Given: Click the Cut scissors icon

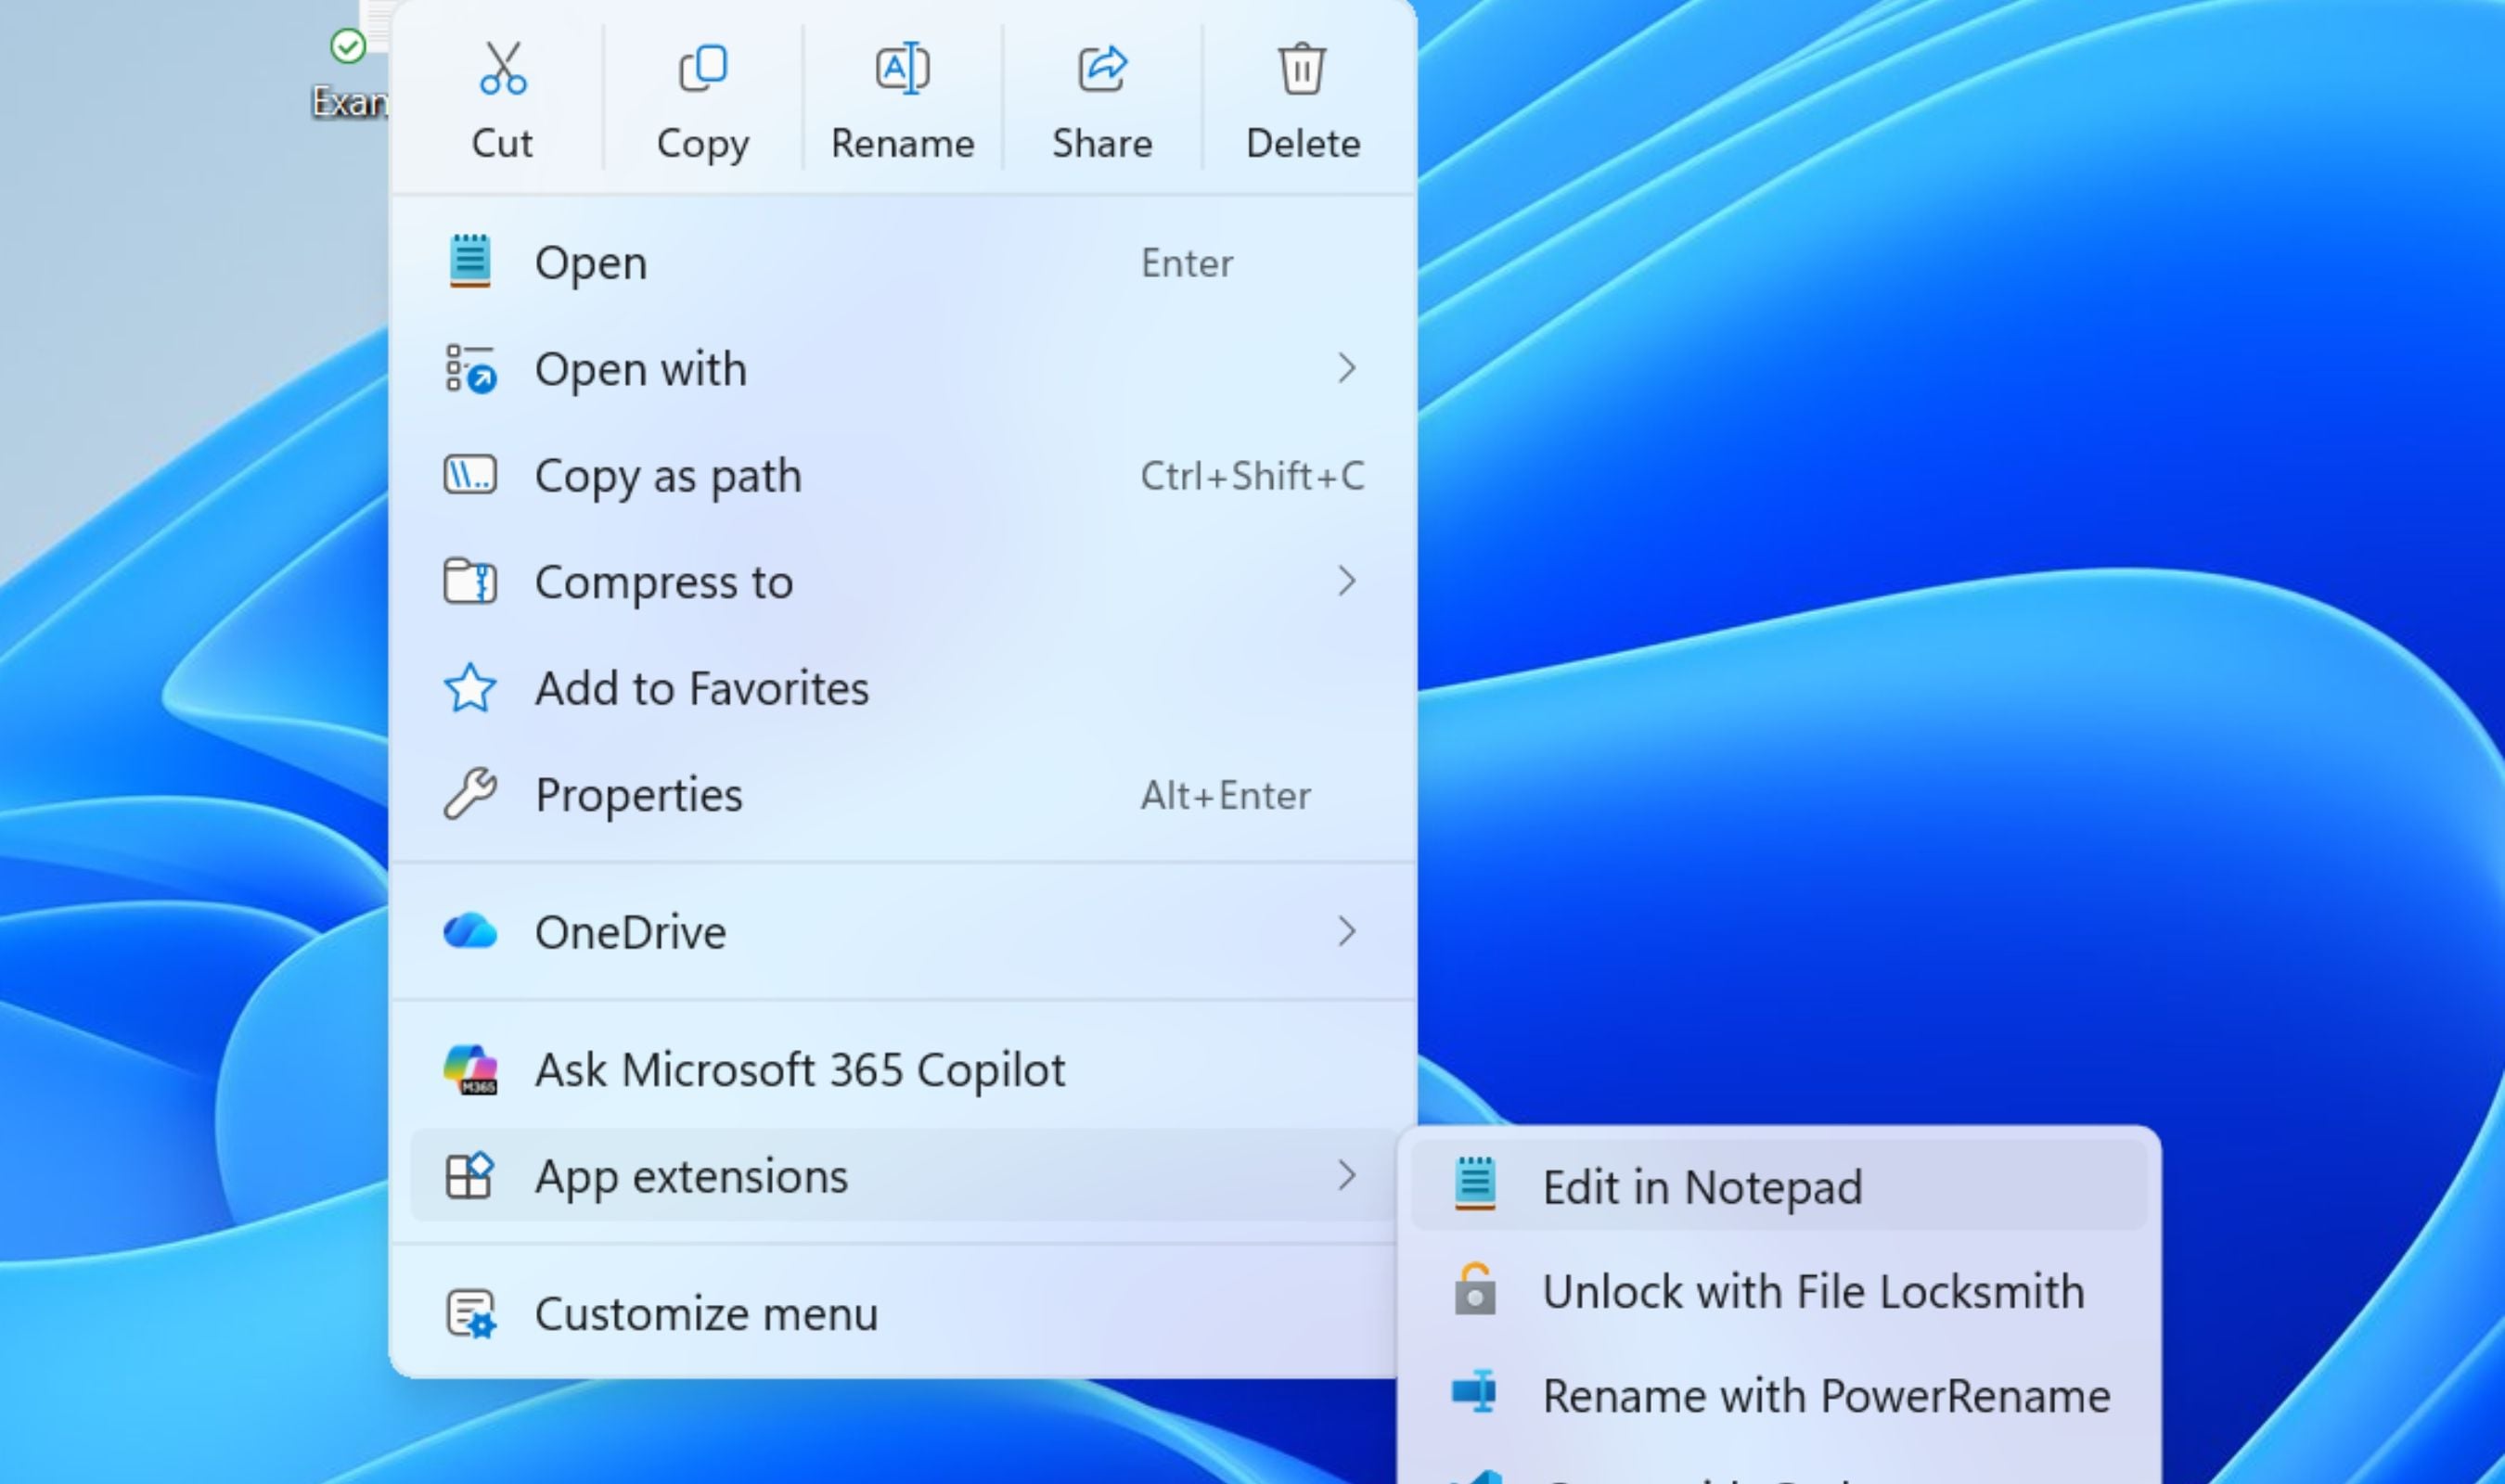Looking at the screenshot, I should (503, 68).
